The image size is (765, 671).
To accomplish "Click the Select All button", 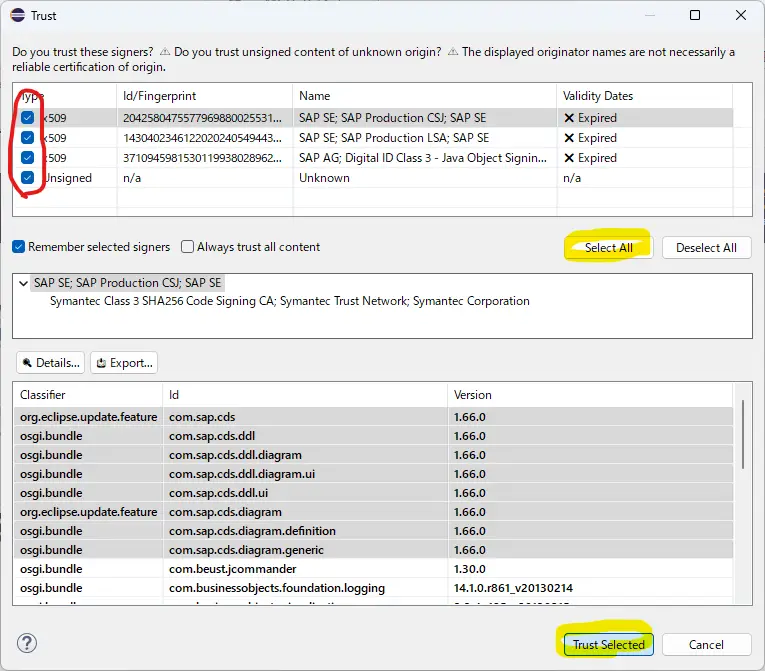I will click(x=608, y=247).
